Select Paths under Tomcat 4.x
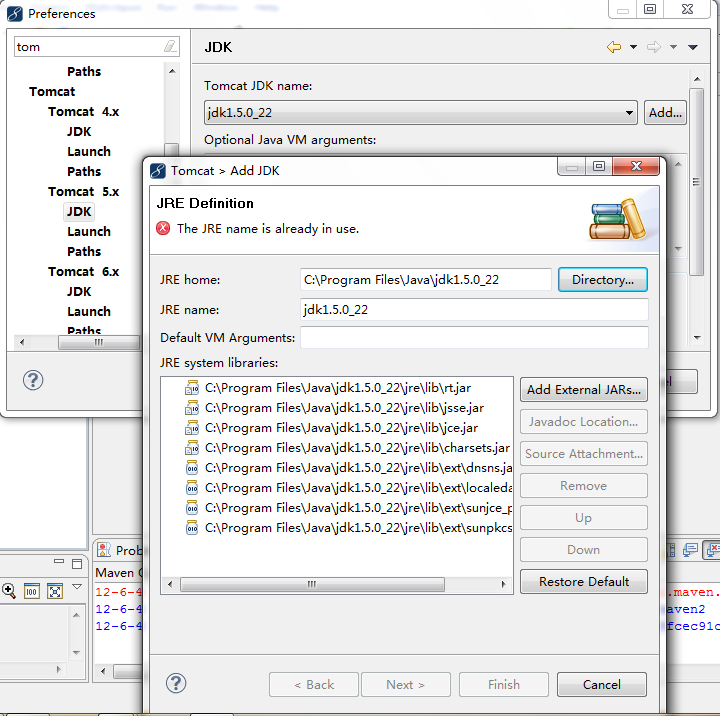 (x=84, y=171)
